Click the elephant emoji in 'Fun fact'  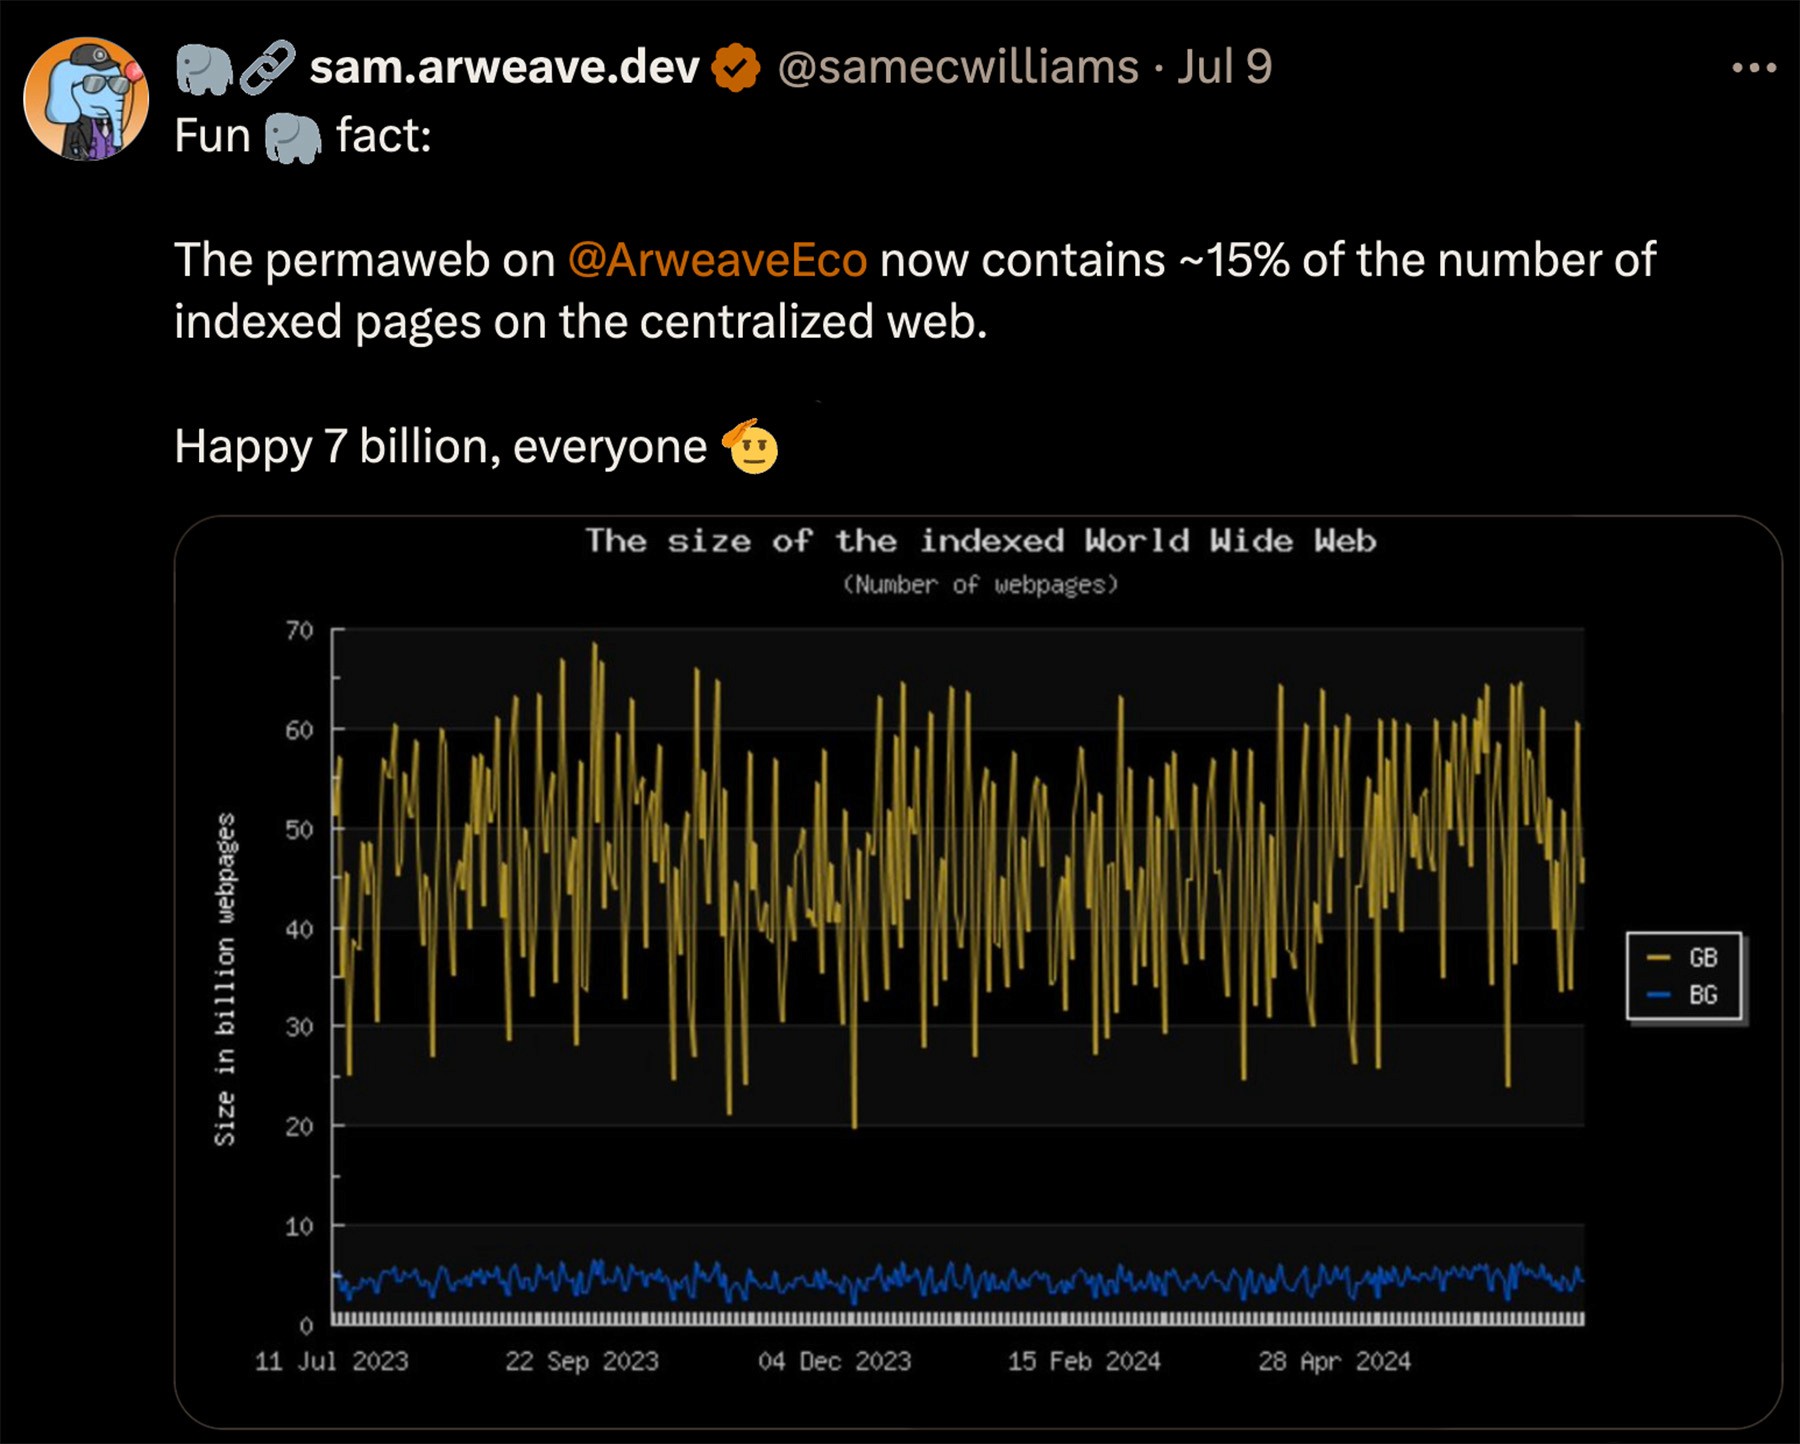pyautogui.click(x=293, y=137)
